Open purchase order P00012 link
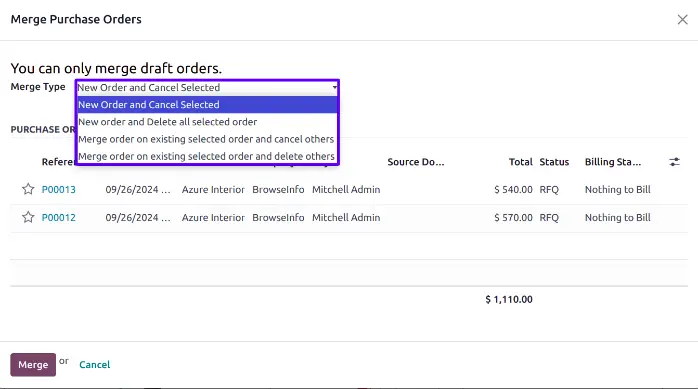The image size is (698, 389). (59, 218)
